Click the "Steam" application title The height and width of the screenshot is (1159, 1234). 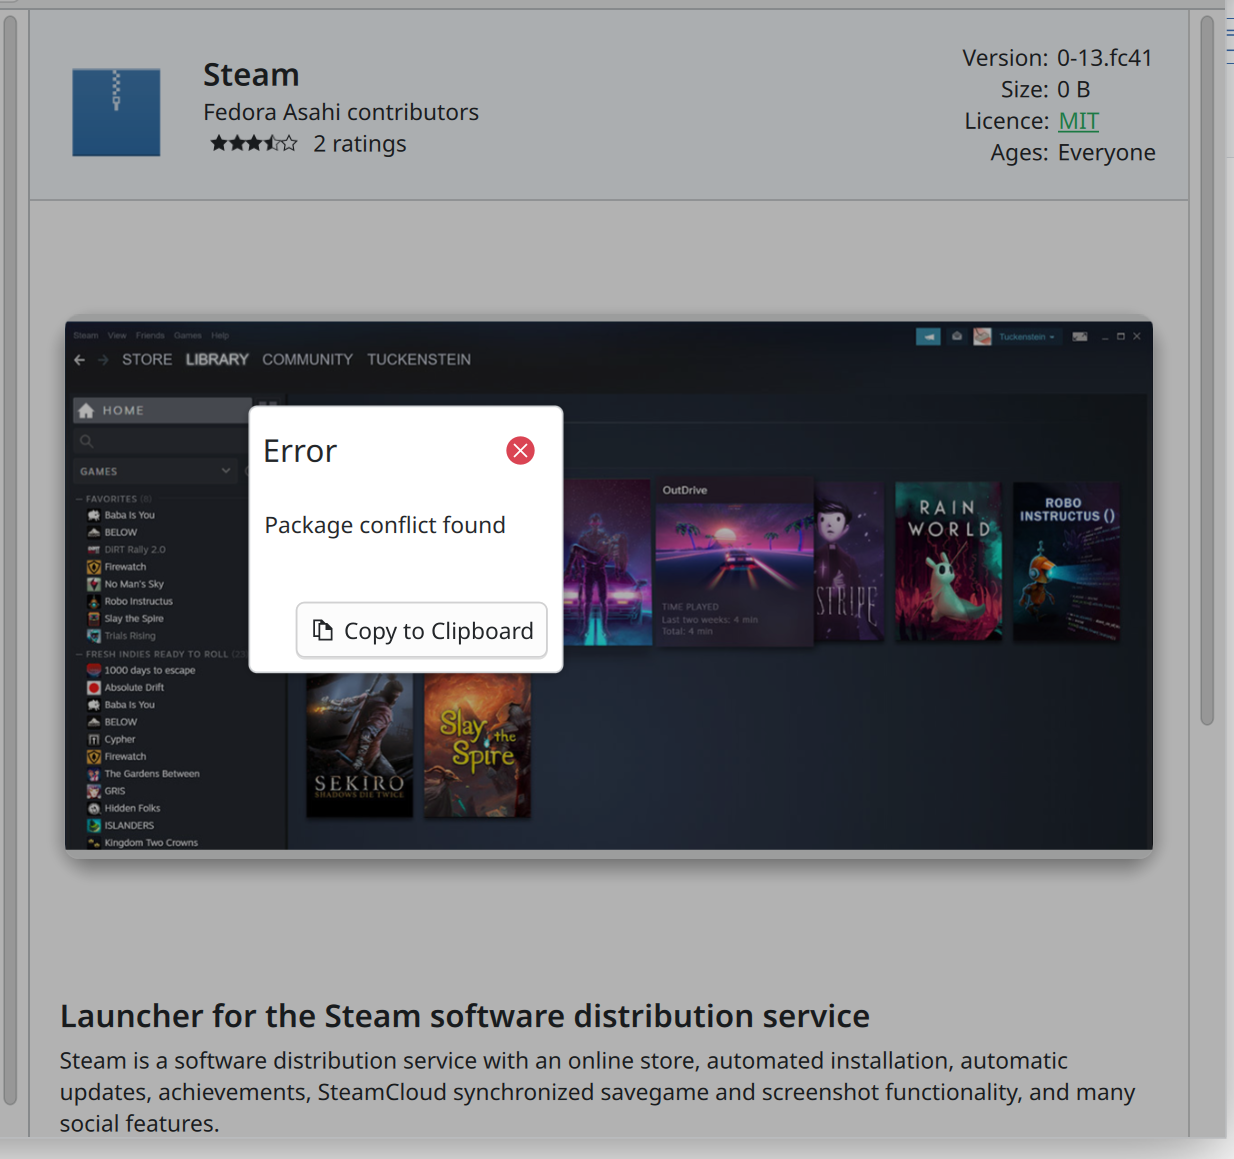click(251, 75)
